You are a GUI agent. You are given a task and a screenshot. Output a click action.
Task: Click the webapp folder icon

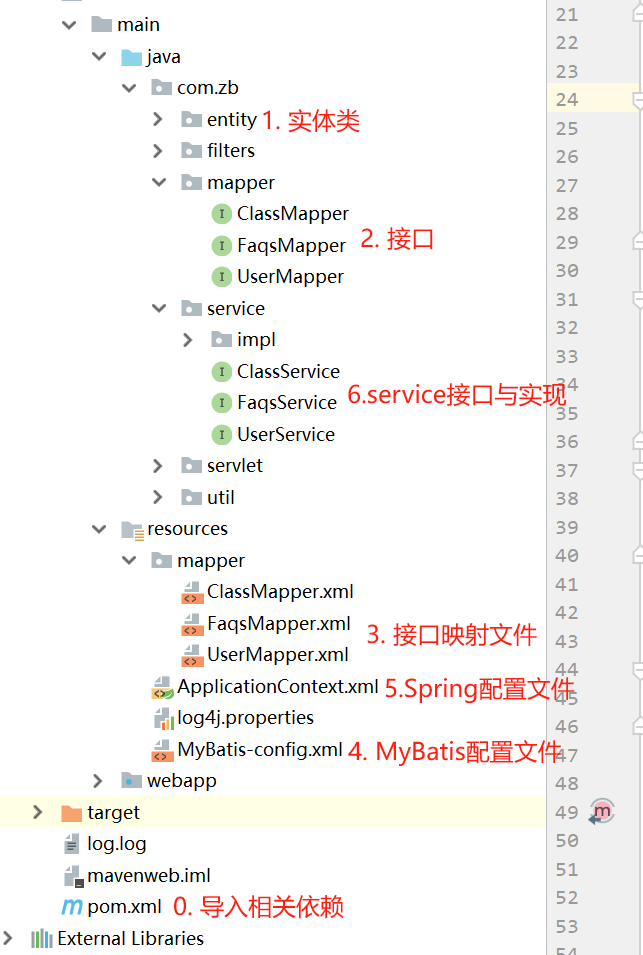tap(132, 780)
